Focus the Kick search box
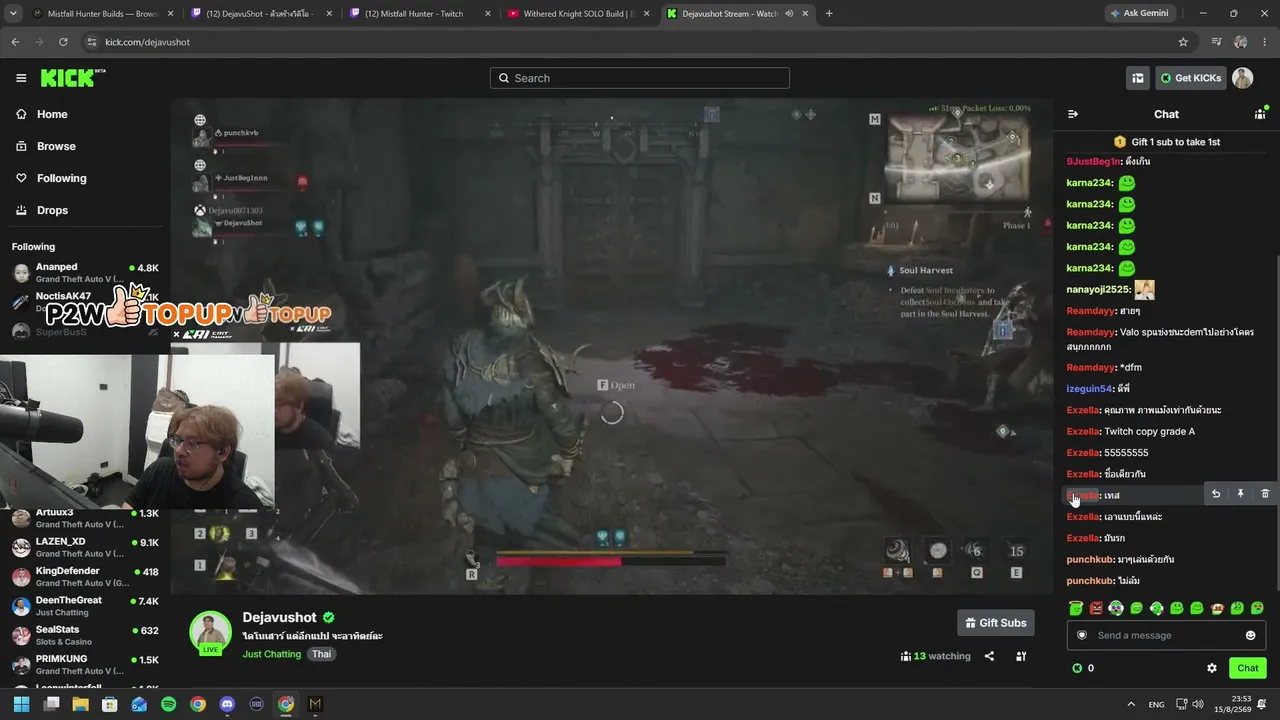 pyautogui.click(x=640, y=78)
